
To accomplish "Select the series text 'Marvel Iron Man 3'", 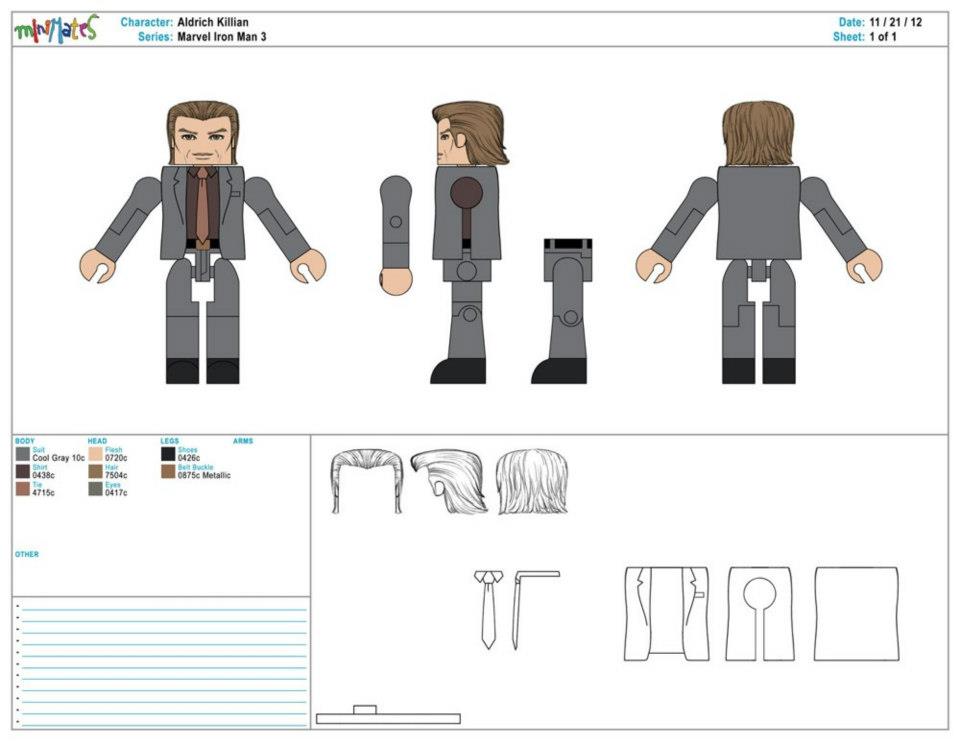I will point(222,37).
